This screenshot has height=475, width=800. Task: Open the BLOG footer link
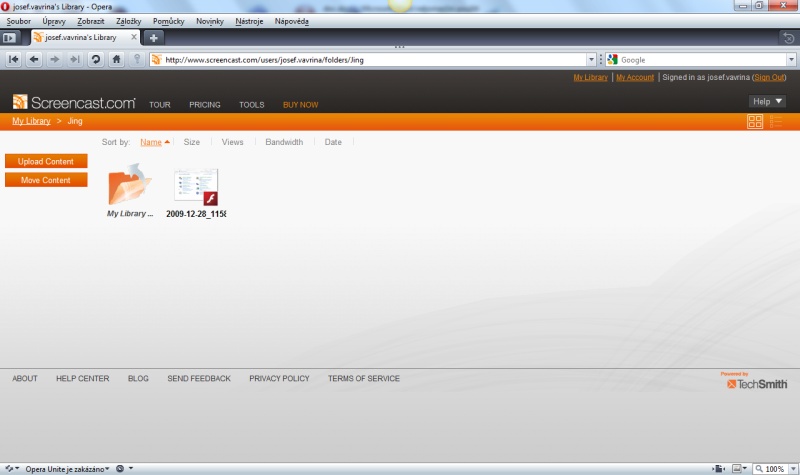[138, 379]
